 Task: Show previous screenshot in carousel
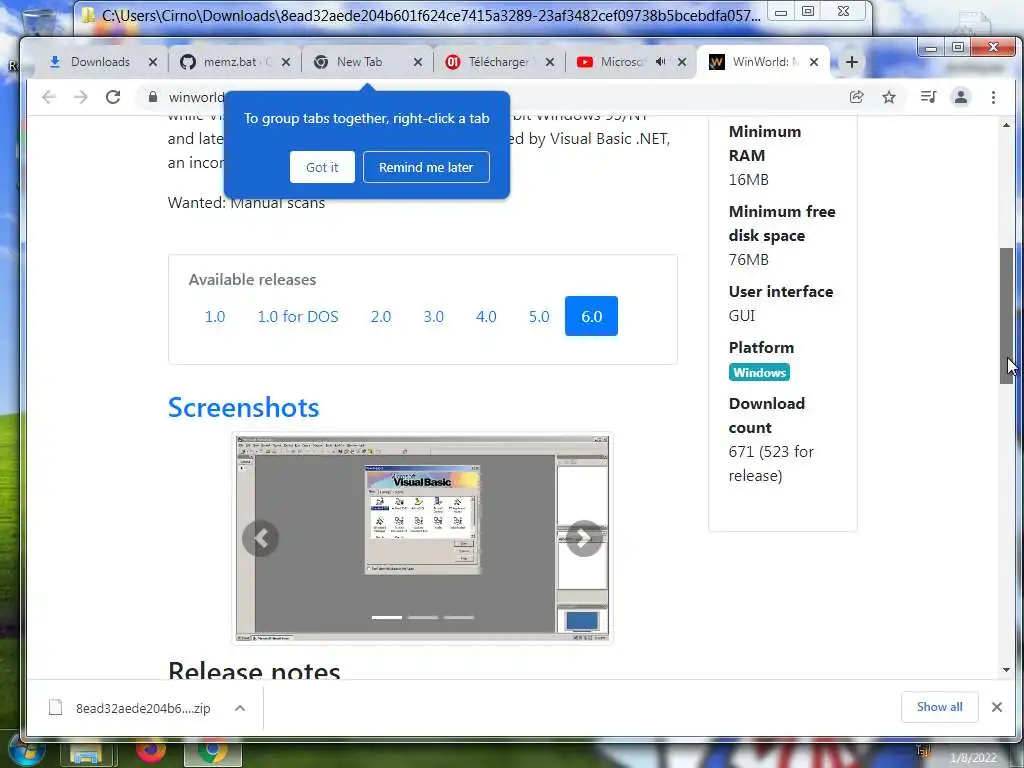[261, 538]
